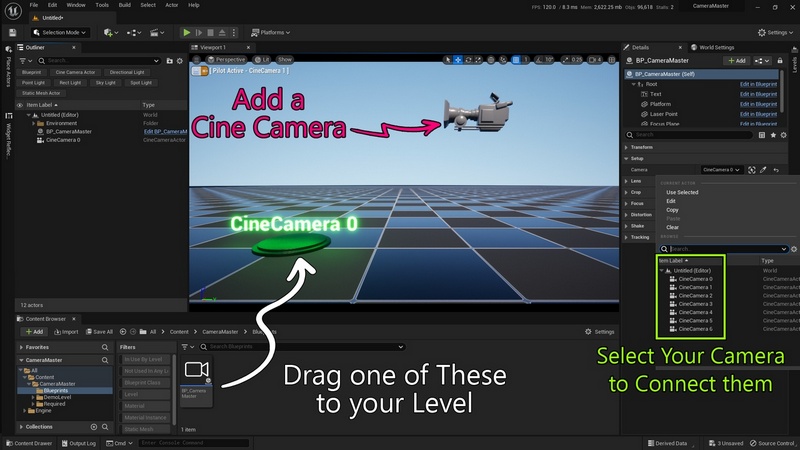Toggle the Directional Light filter chip

click(127, 72)
